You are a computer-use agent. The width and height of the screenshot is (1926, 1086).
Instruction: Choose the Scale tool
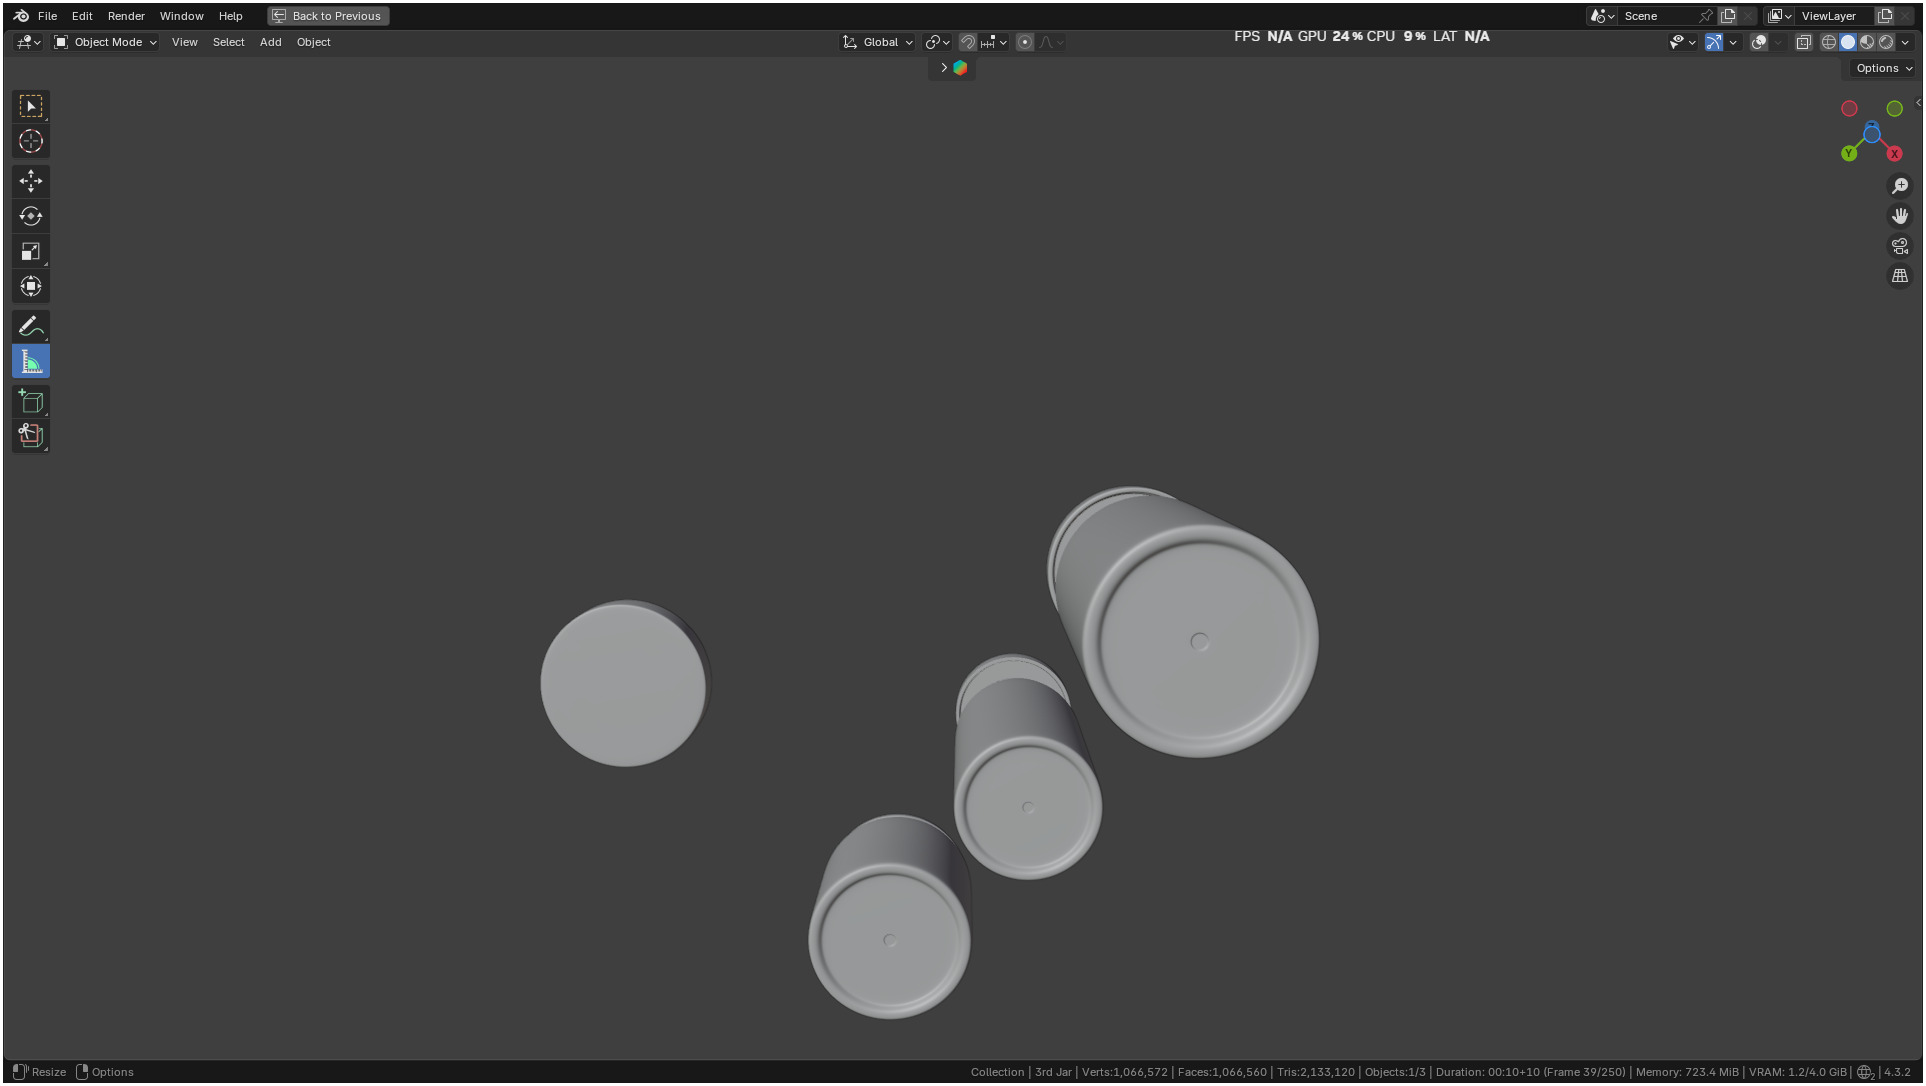(31, 251)
